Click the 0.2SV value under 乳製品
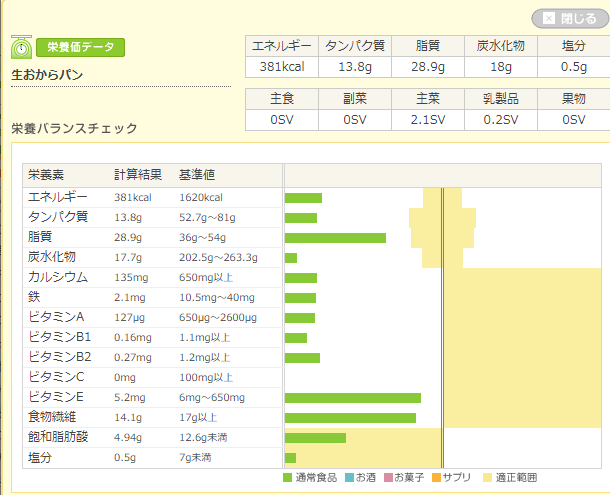 [501, 120]
